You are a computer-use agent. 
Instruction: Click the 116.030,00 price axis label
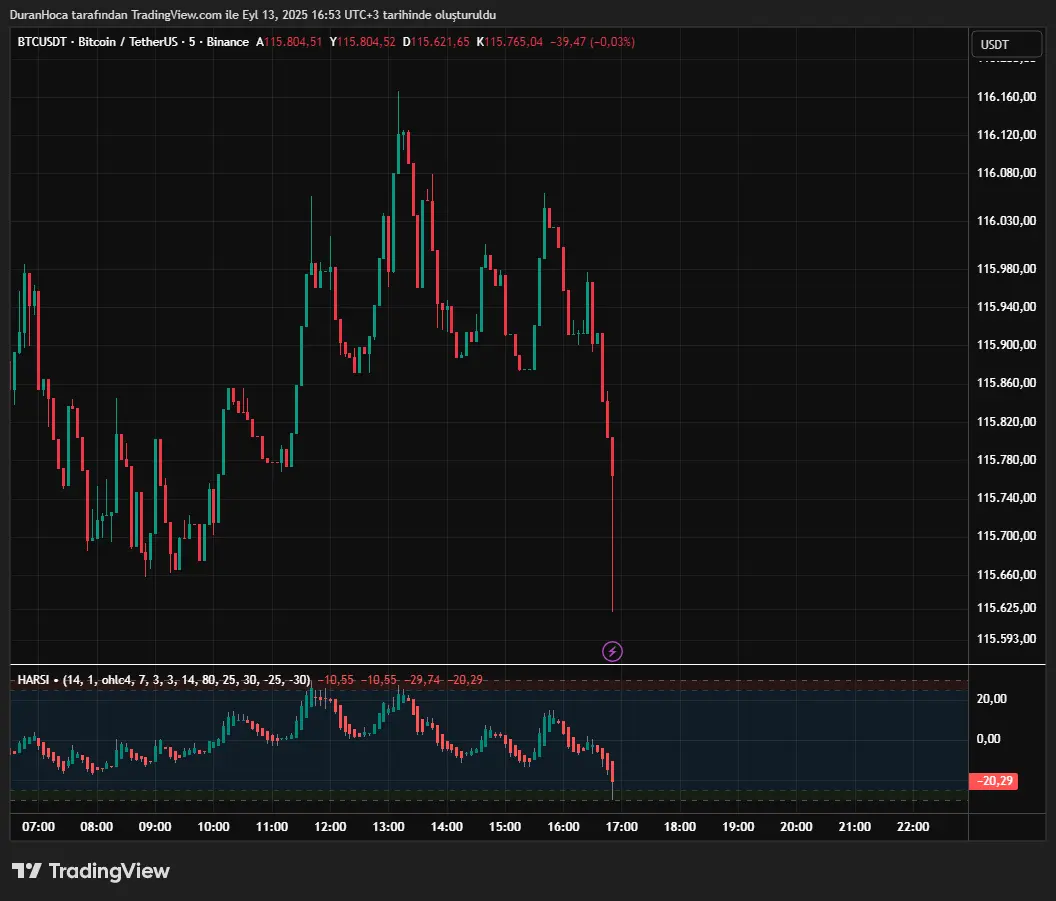pyautogui.click(x=1006, y=221)
